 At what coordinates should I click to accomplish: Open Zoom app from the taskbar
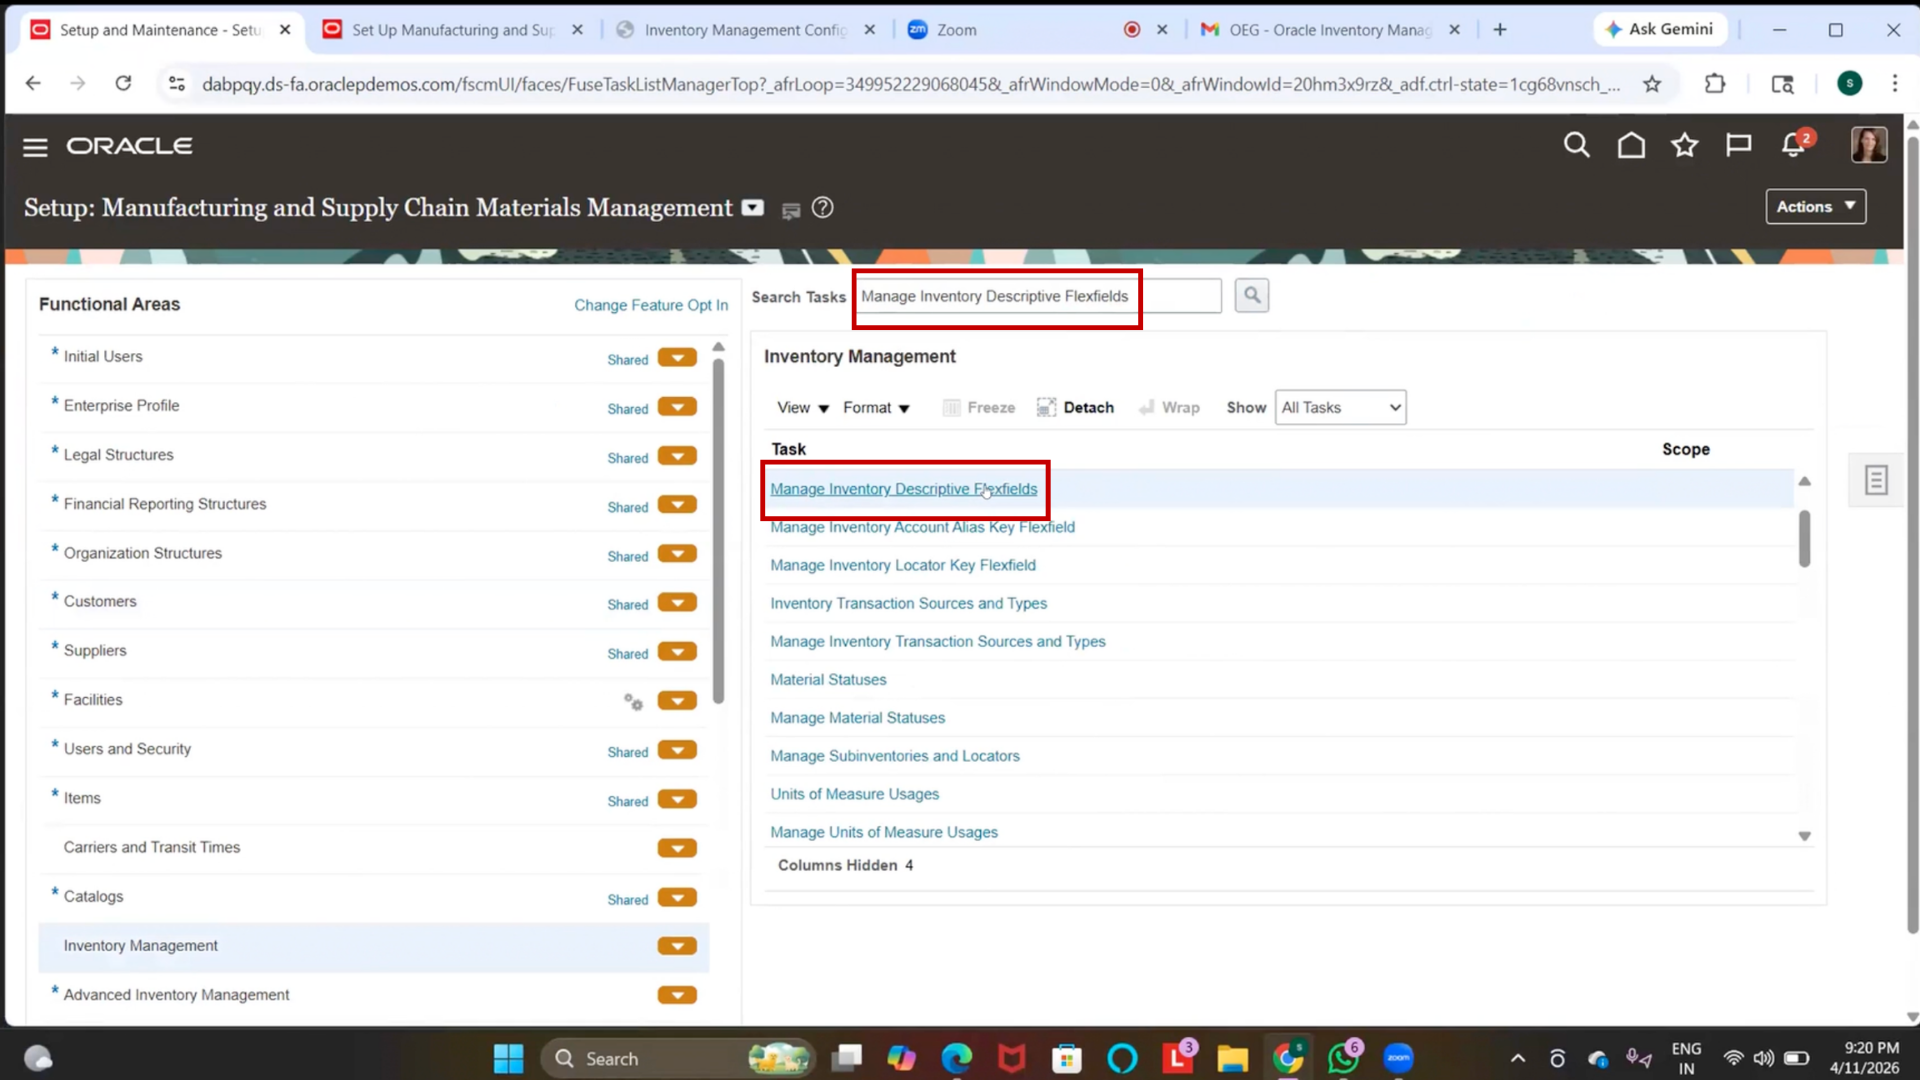click(x=1398, y=1058)
